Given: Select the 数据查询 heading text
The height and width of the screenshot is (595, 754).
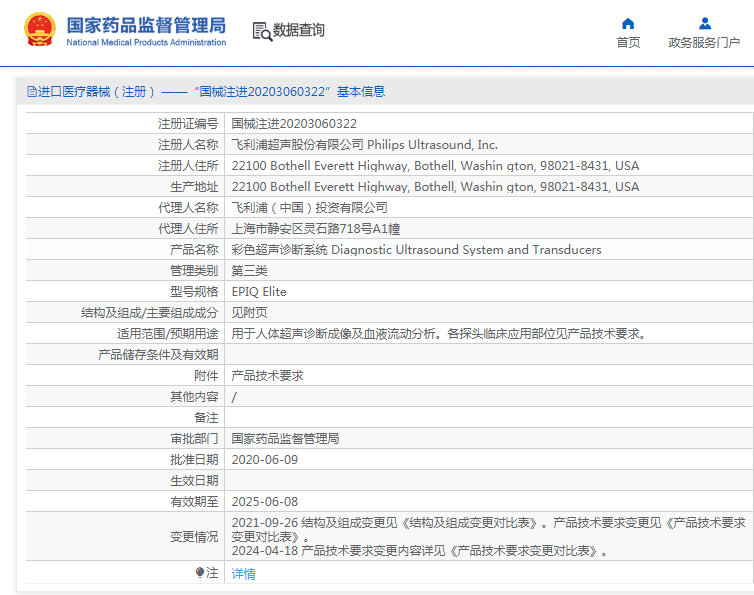Looking at the screenshot, I should point(298,31).
